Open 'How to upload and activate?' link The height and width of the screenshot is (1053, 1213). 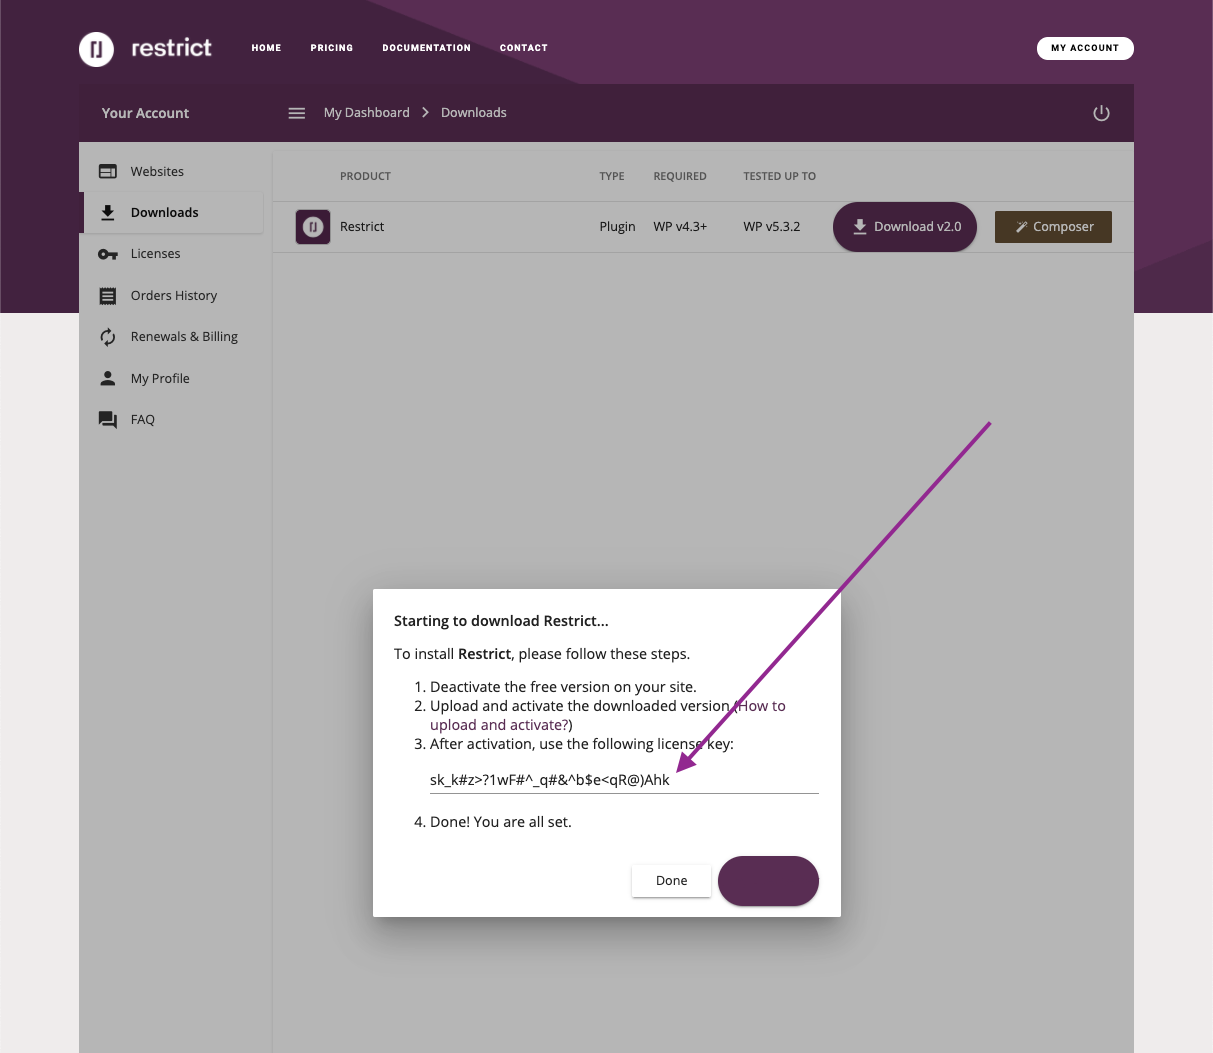(608, 715)
